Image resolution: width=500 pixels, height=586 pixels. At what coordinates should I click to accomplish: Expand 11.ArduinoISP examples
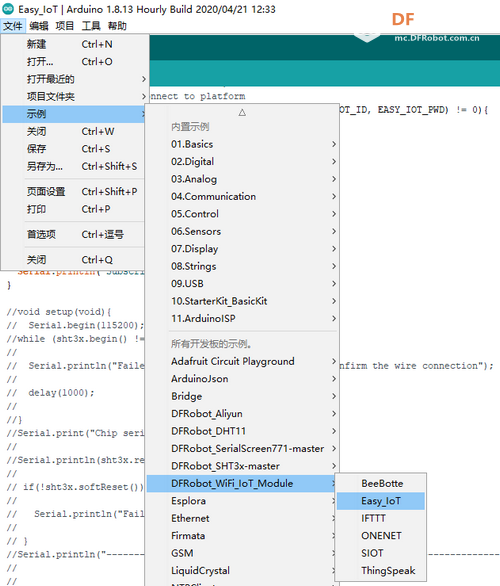tap(243, 318)
